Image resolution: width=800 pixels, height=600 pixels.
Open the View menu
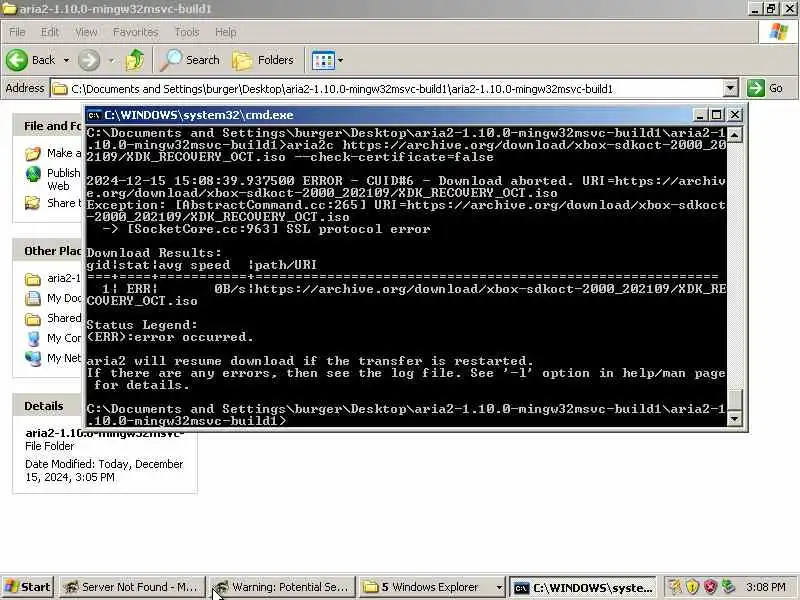[x=86, y=32]
